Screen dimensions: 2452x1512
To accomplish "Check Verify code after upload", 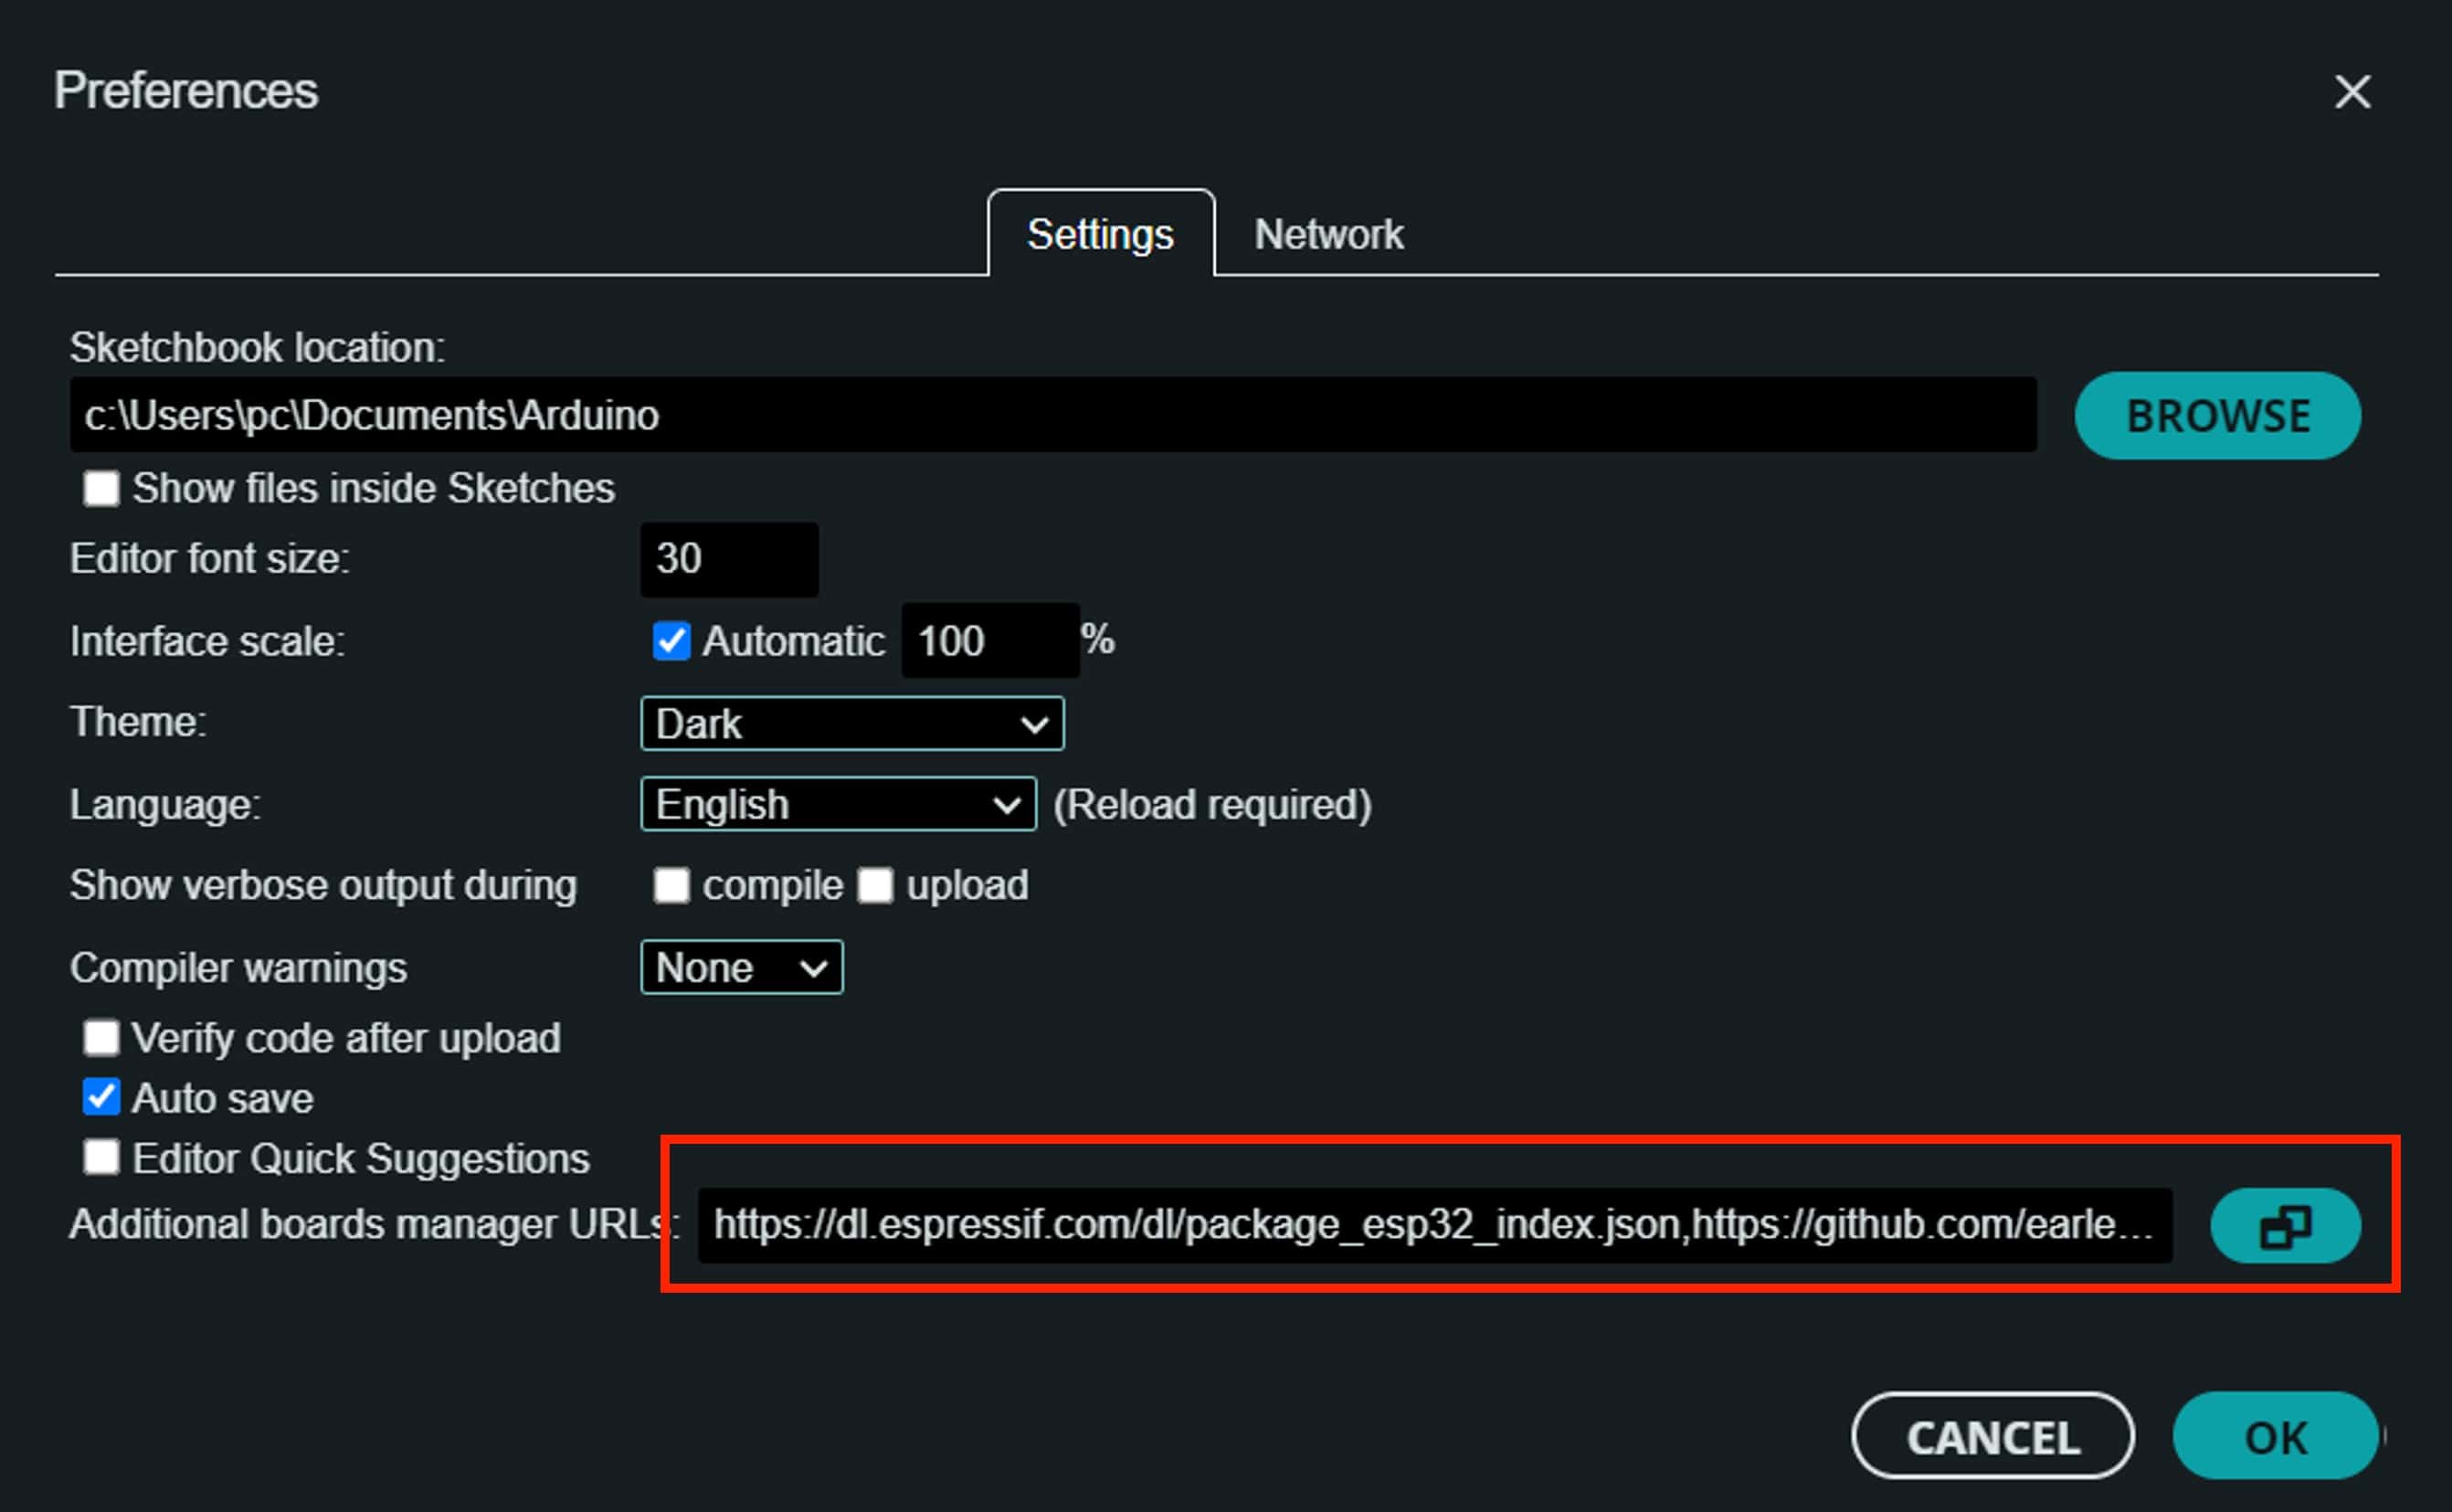I will point(101,1038).
